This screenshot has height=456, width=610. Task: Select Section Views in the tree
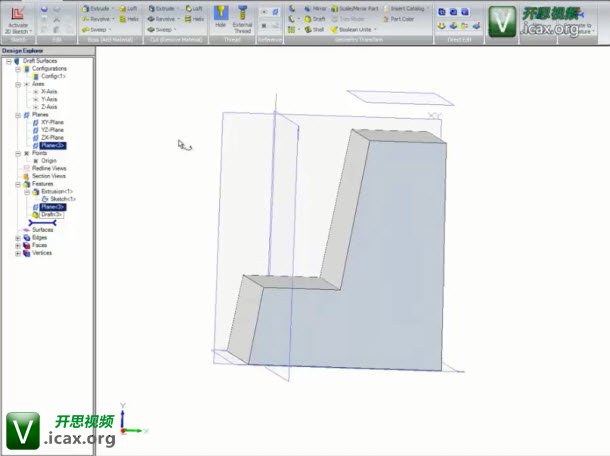(49, 176)
